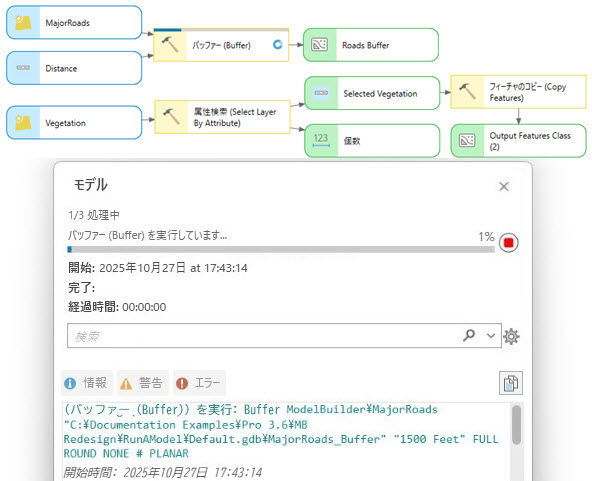Expand the search options dropdown arrow
Screen dimensions: 592x481
[490, 335]
